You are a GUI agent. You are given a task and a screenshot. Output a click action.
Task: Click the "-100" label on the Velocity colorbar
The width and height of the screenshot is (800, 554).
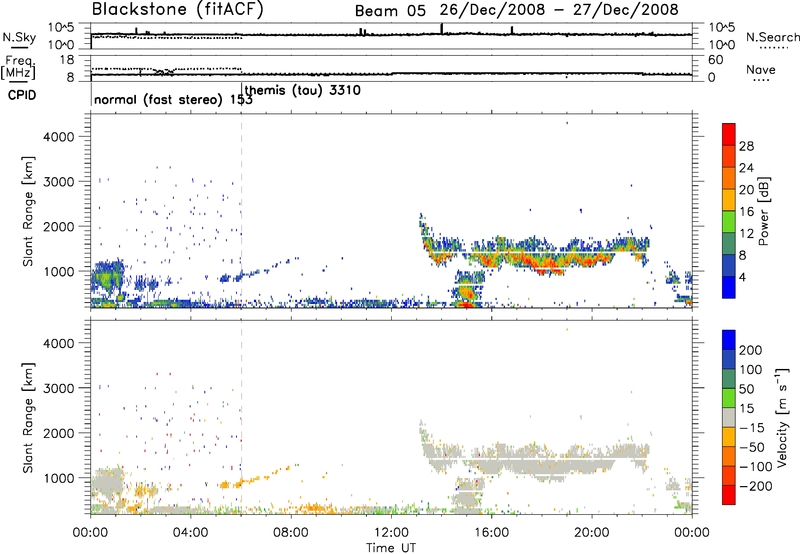[x=755, y=467]
